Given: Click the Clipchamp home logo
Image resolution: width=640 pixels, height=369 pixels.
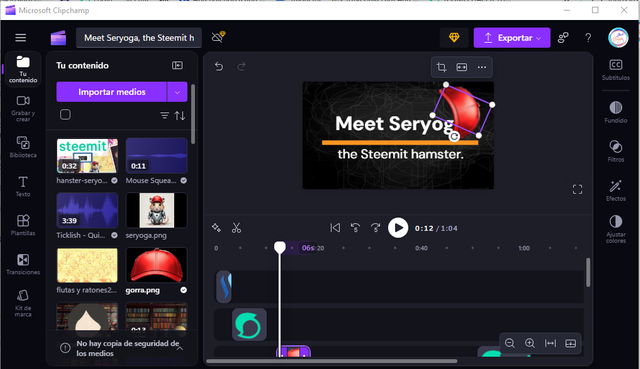Looking at the screenshot, I should coord(58,38).
